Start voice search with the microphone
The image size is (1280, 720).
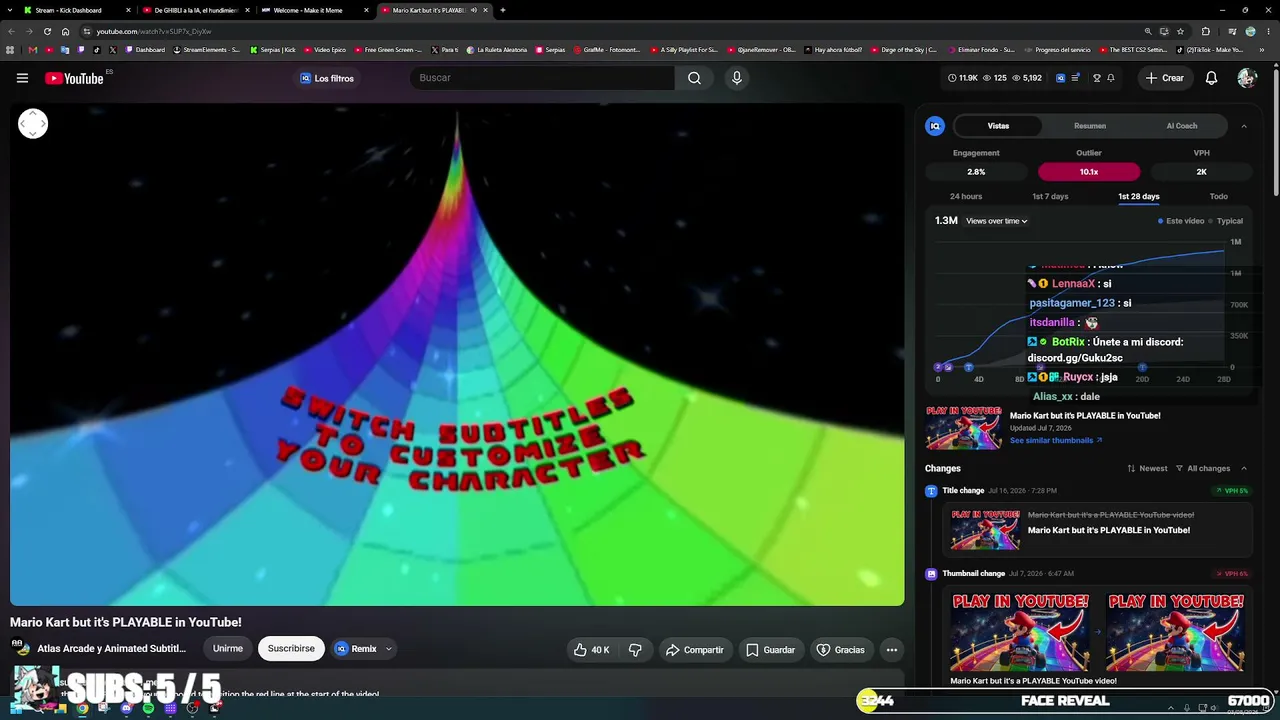pos(737,78)
